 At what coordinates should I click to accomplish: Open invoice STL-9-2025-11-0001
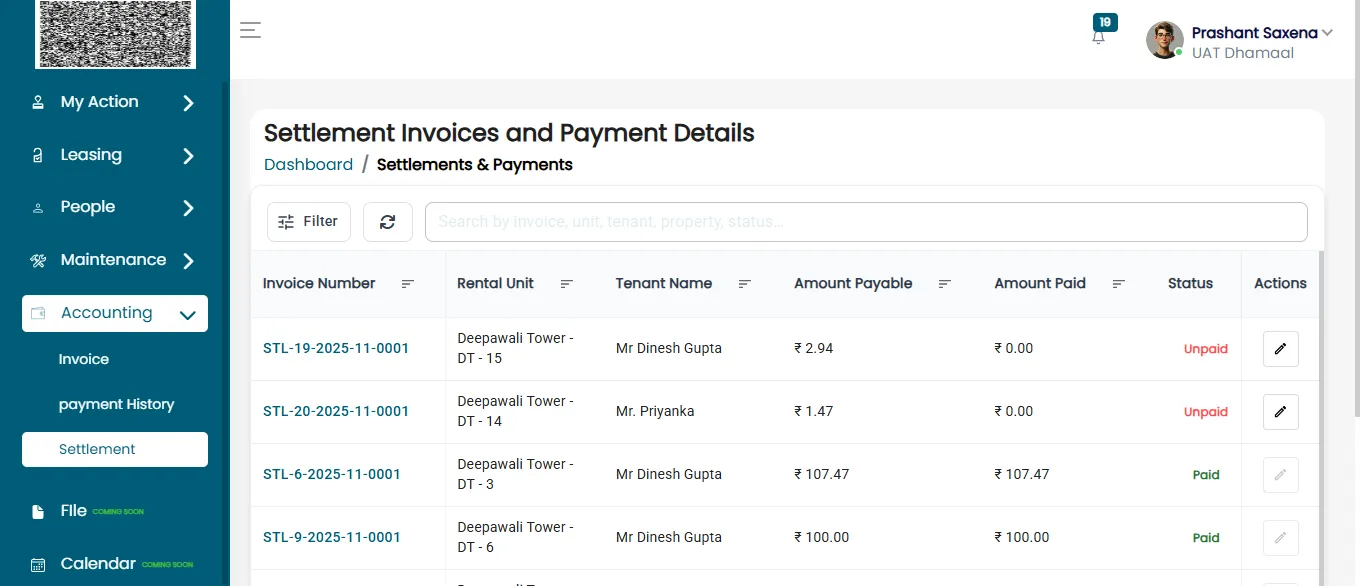tap(332, 538)
